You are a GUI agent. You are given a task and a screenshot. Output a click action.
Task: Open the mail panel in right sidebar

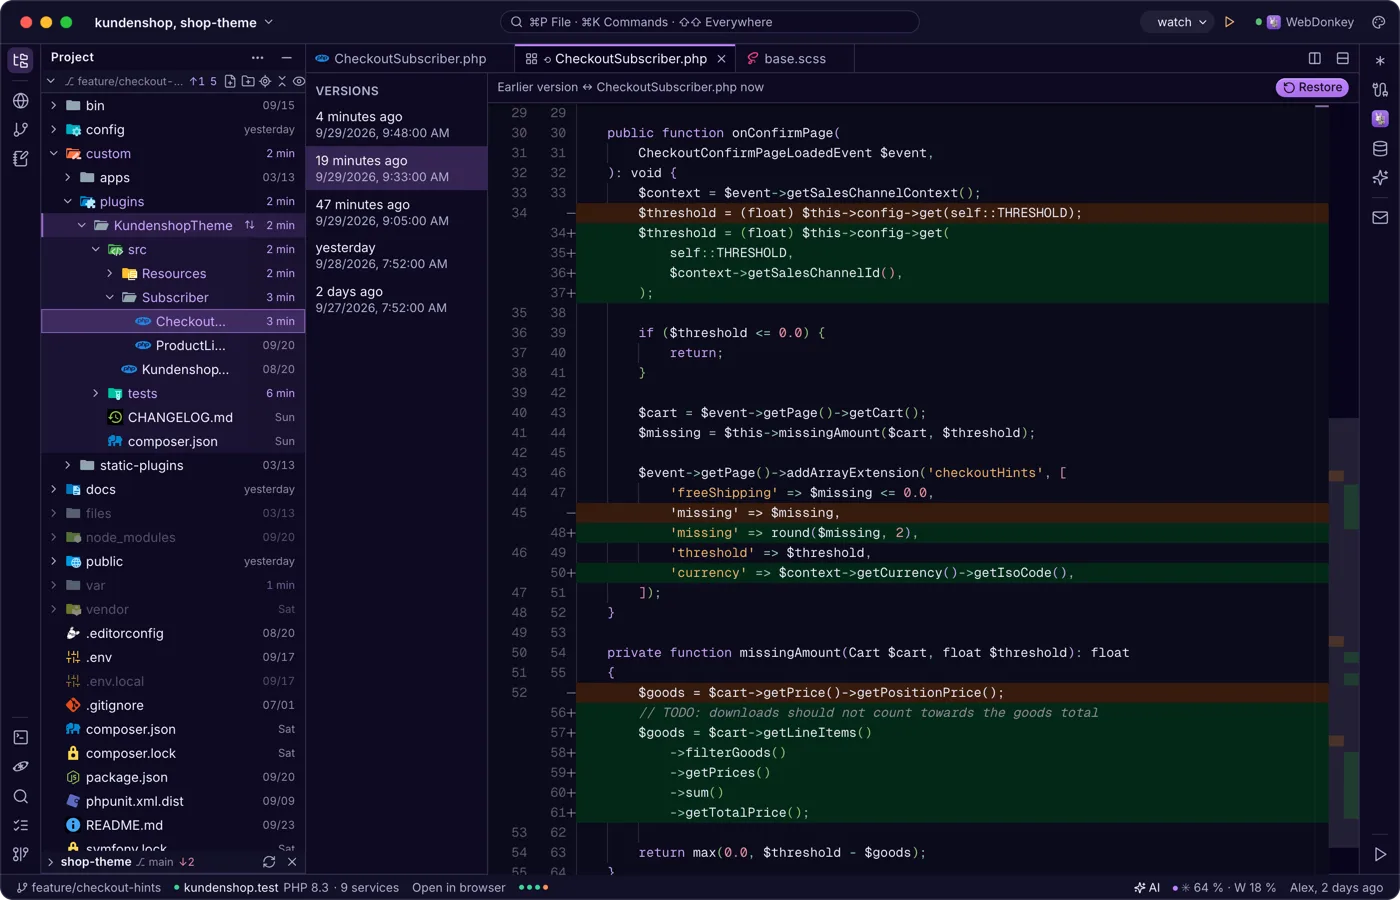point(1380,217)
